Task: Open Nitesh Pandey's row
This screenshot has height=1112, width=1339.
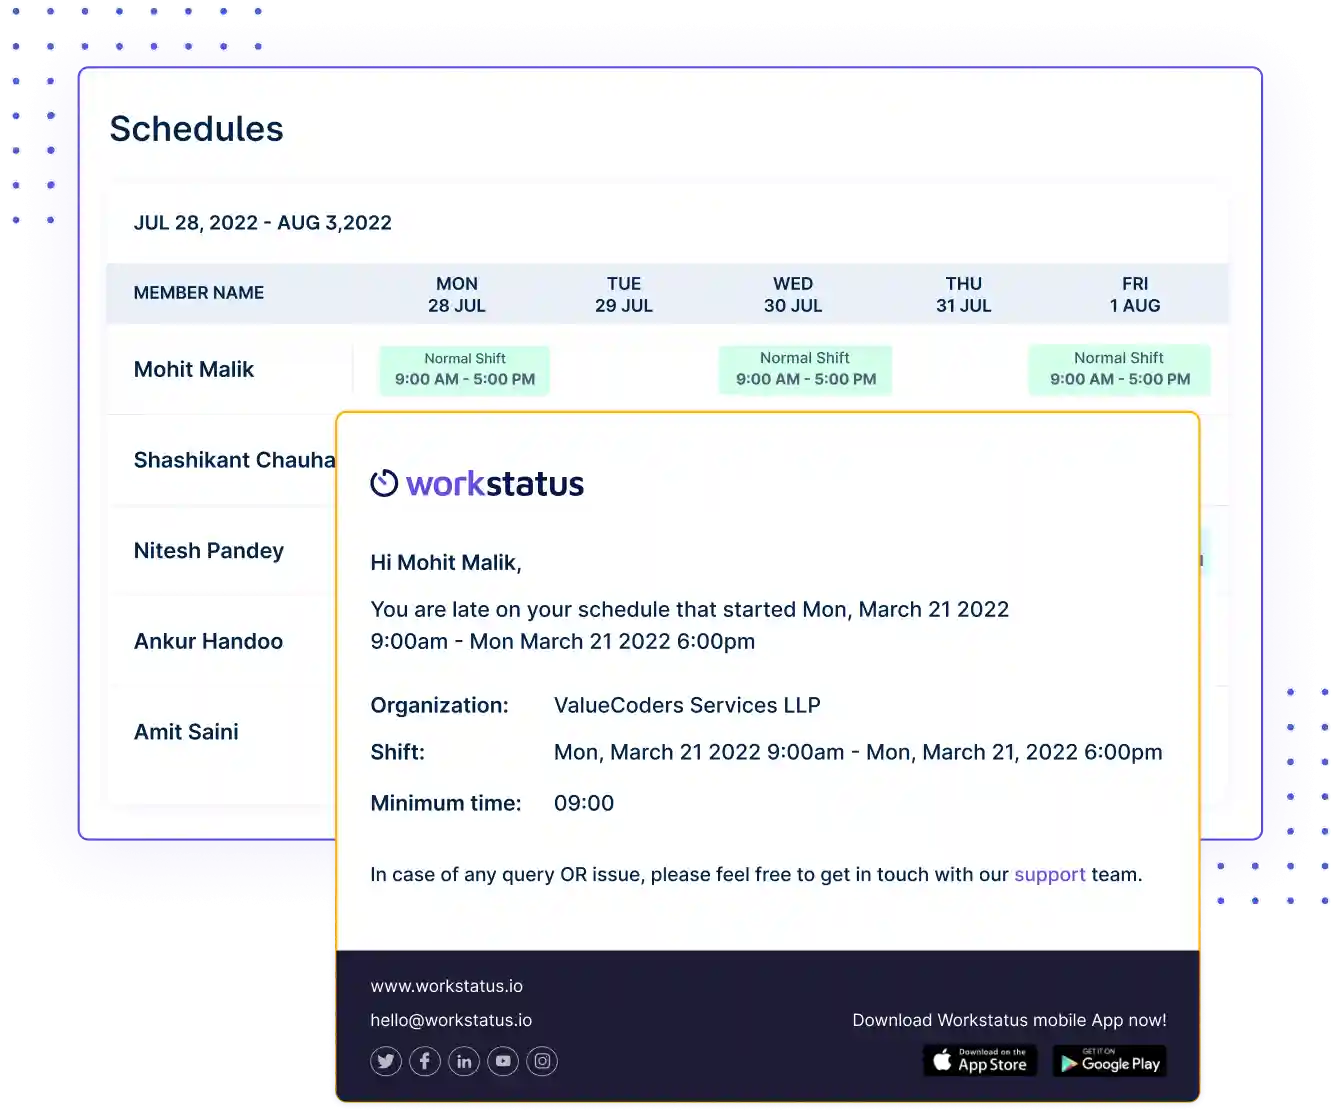Action: point(209,551)
